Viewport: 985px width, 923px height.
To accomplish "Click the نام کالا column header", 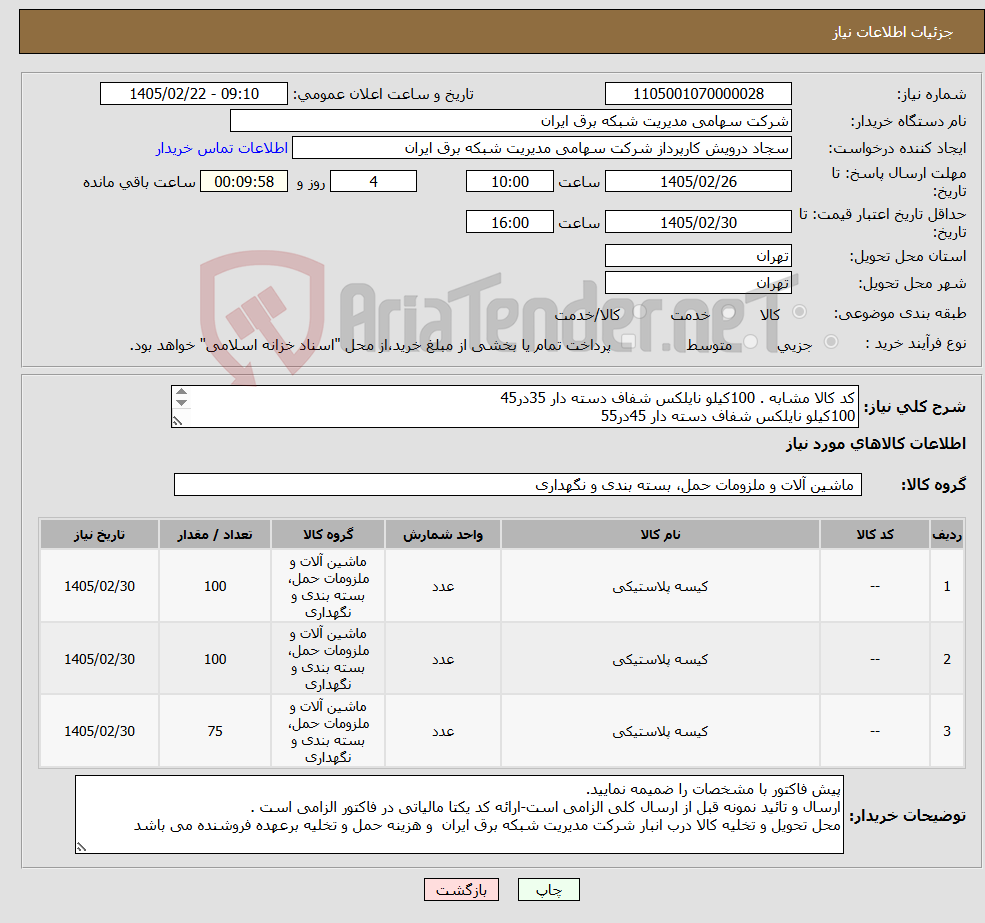I will pyautogui.click(x=660, y=534).
